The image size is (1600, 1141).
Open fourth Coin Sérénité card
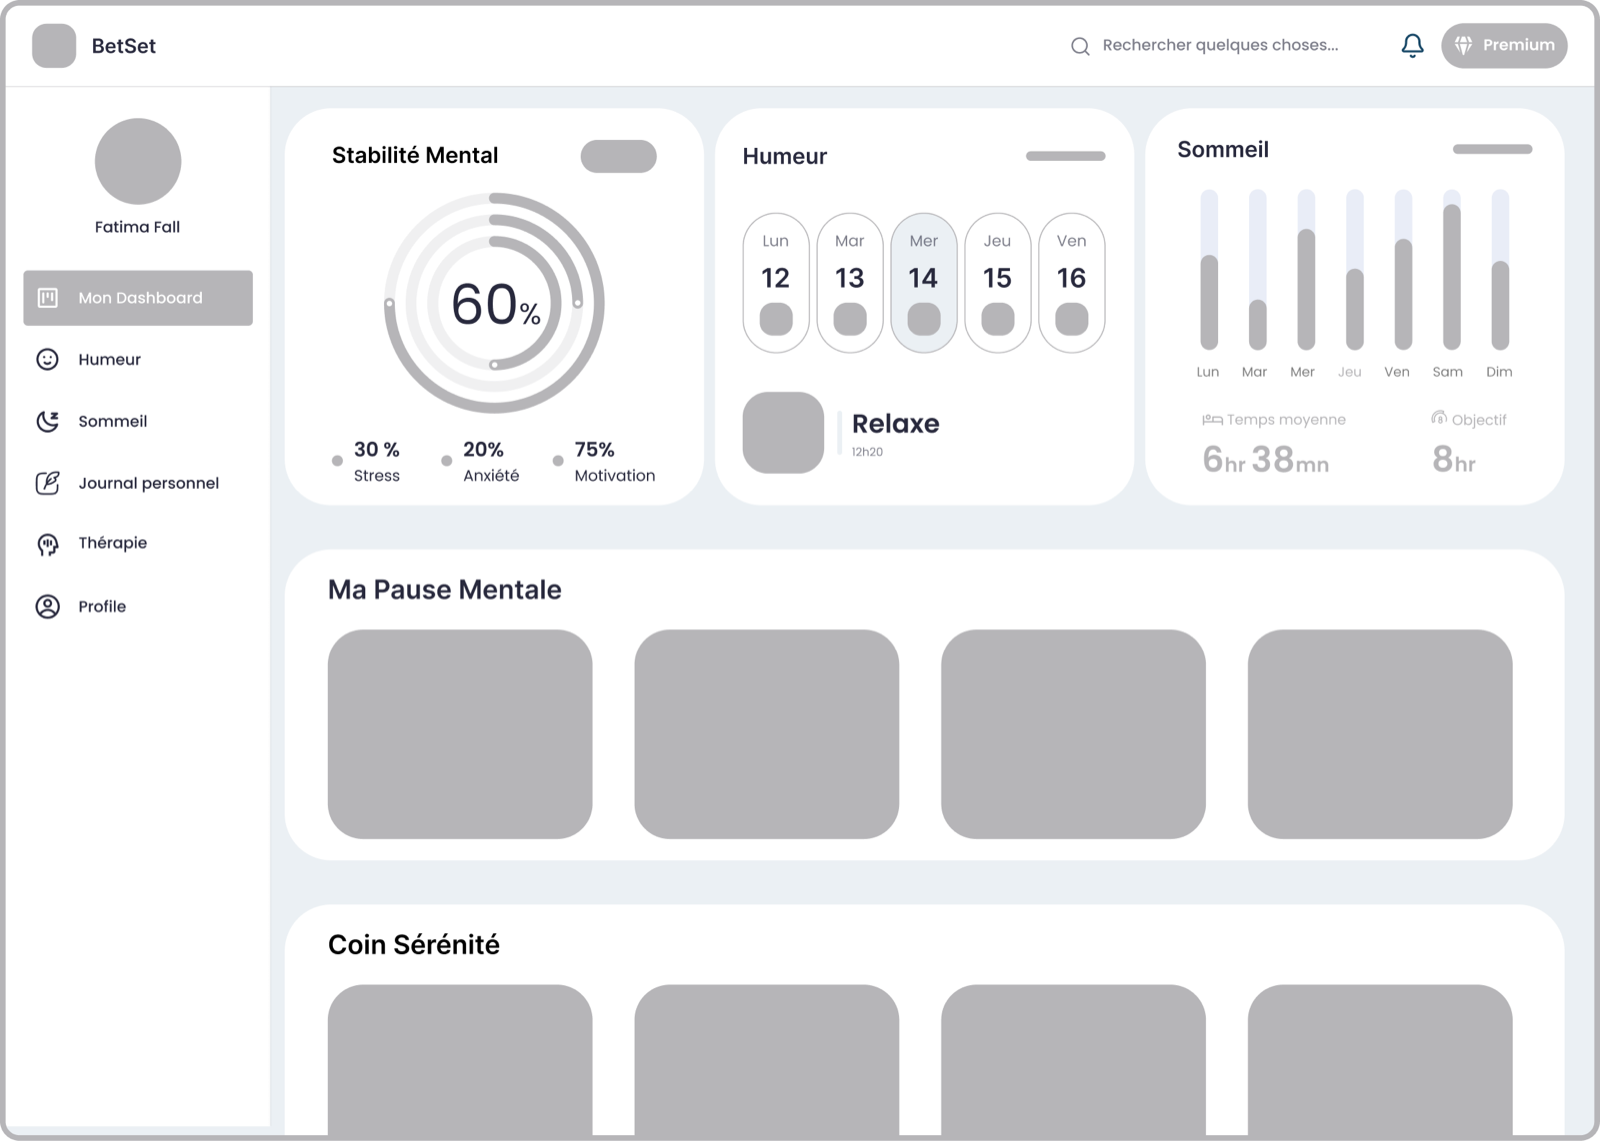click(x=1380, y=1060)
